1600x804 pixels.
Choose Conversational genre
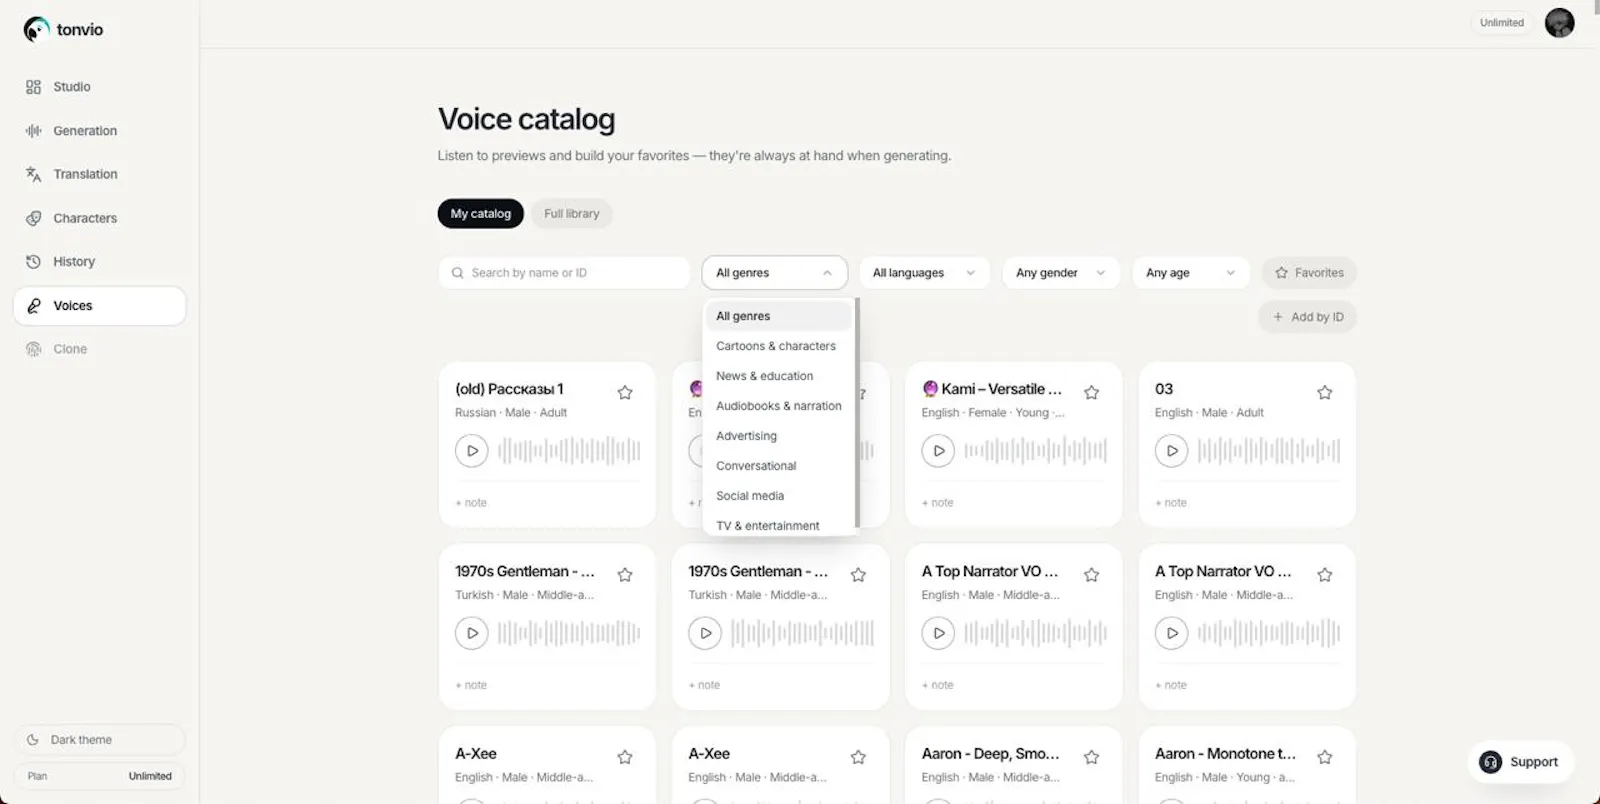(x=778, y=466)
